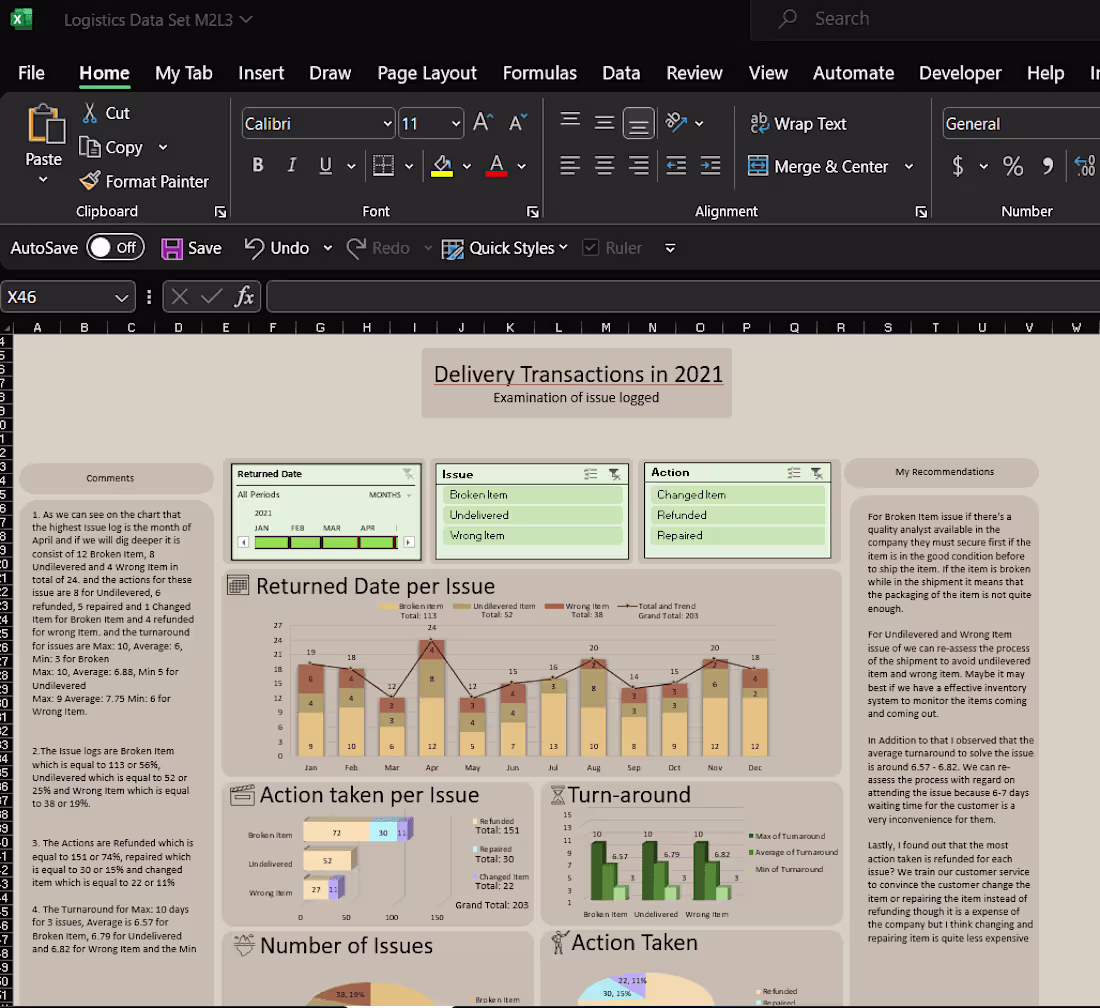Viewport: 1100px width, 1008px height.
Task: Toggle AutoSave off switch to on
Action: pos(115,247)
